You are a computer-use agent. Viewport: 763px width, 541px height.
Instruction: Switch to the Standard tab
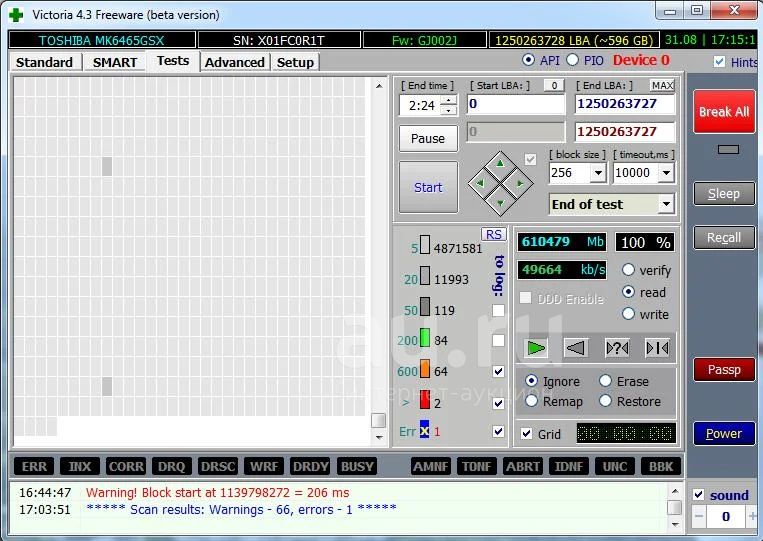click(x=44, y=62)
